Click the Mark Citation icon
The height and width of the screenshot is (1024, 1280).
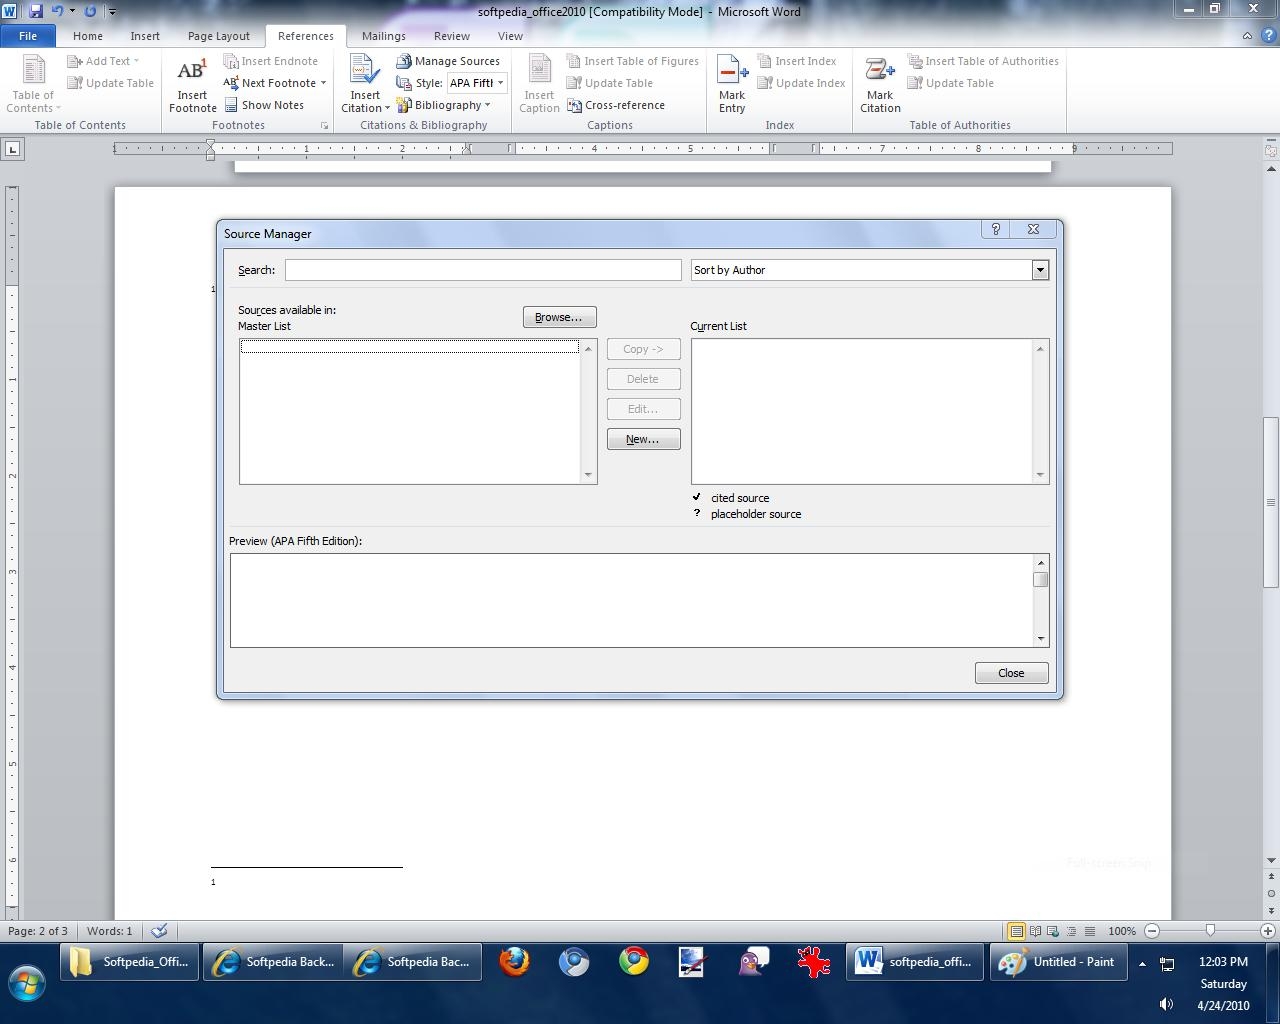tap(880, 73)
